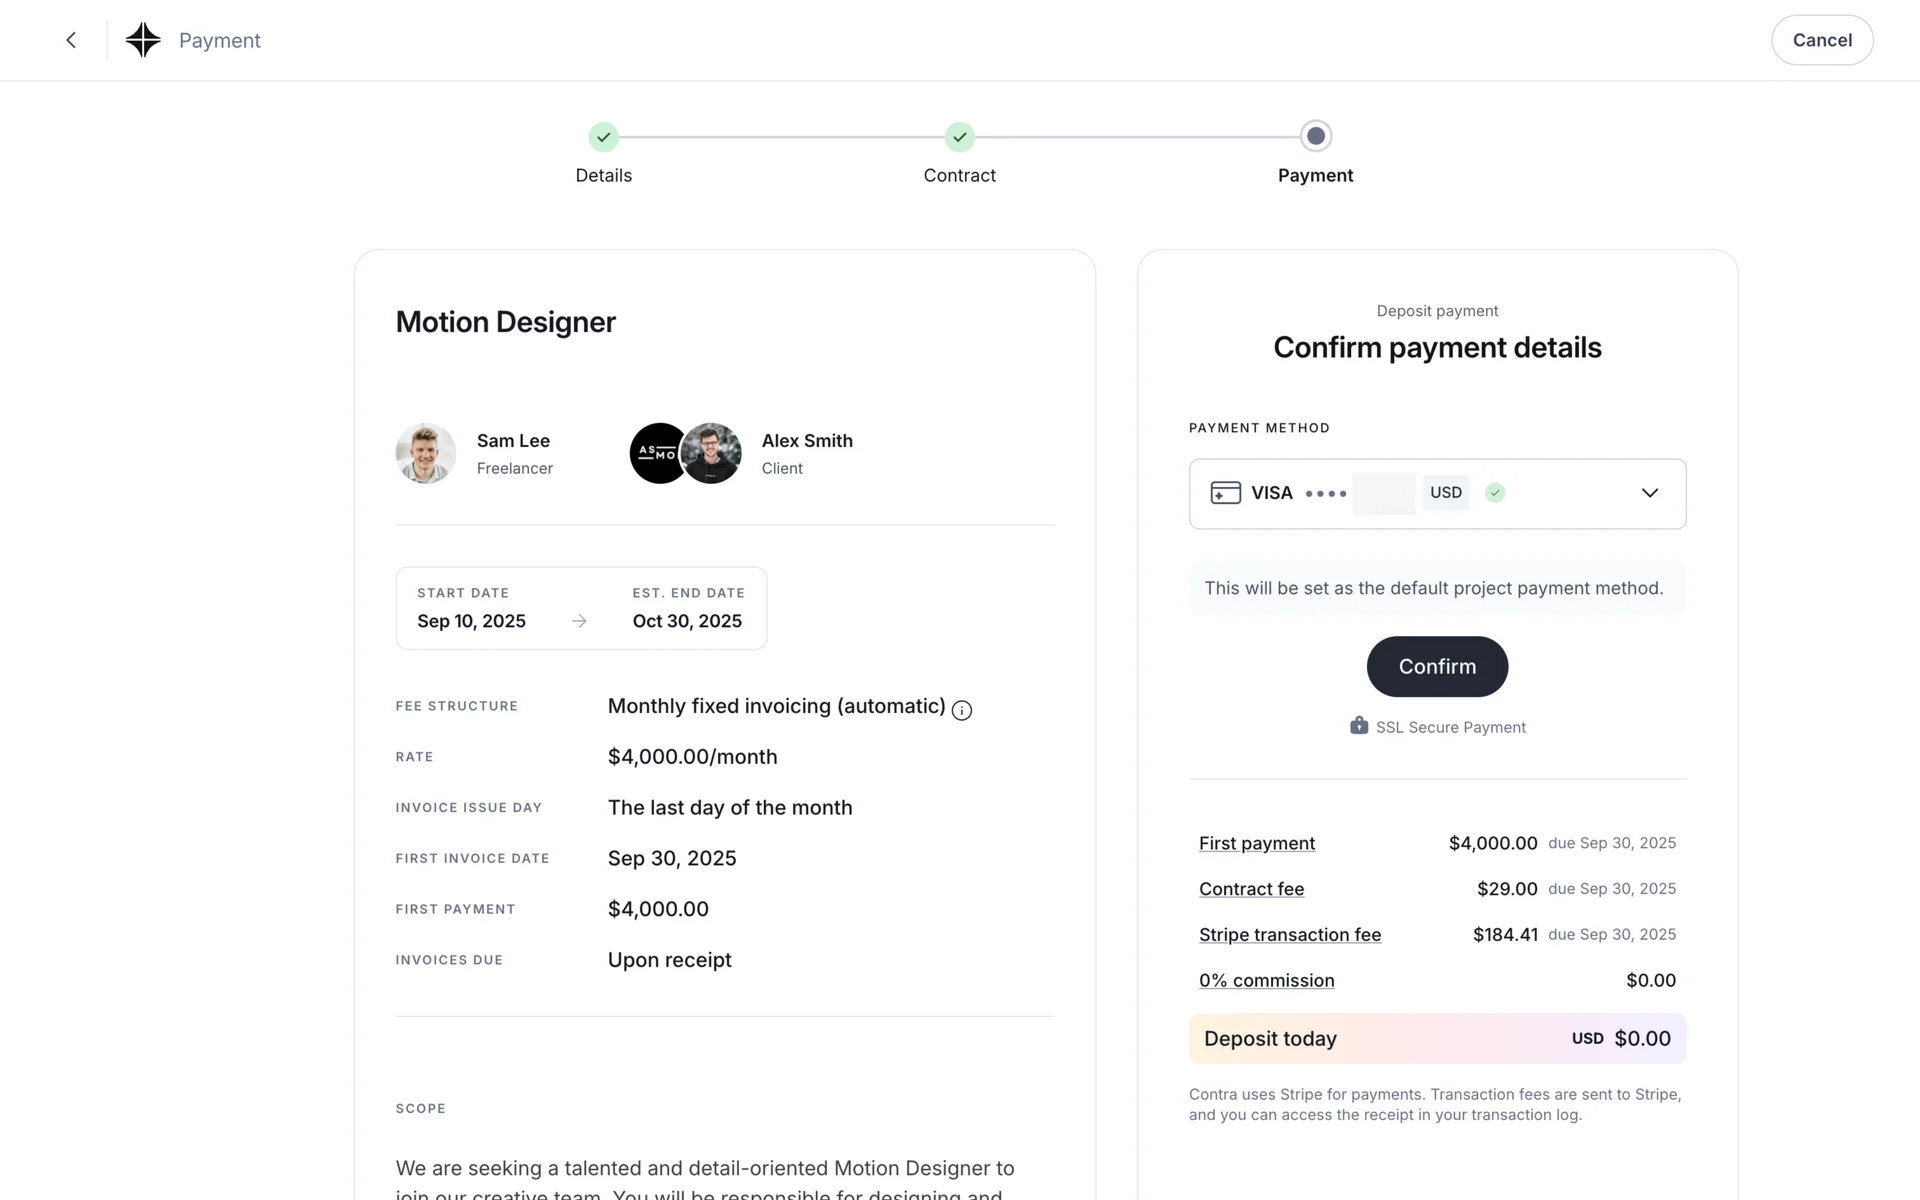This screenshot has width=1920, height=1200.
Task: Click Alex Smith's profile photo
Action: [712, 453]
